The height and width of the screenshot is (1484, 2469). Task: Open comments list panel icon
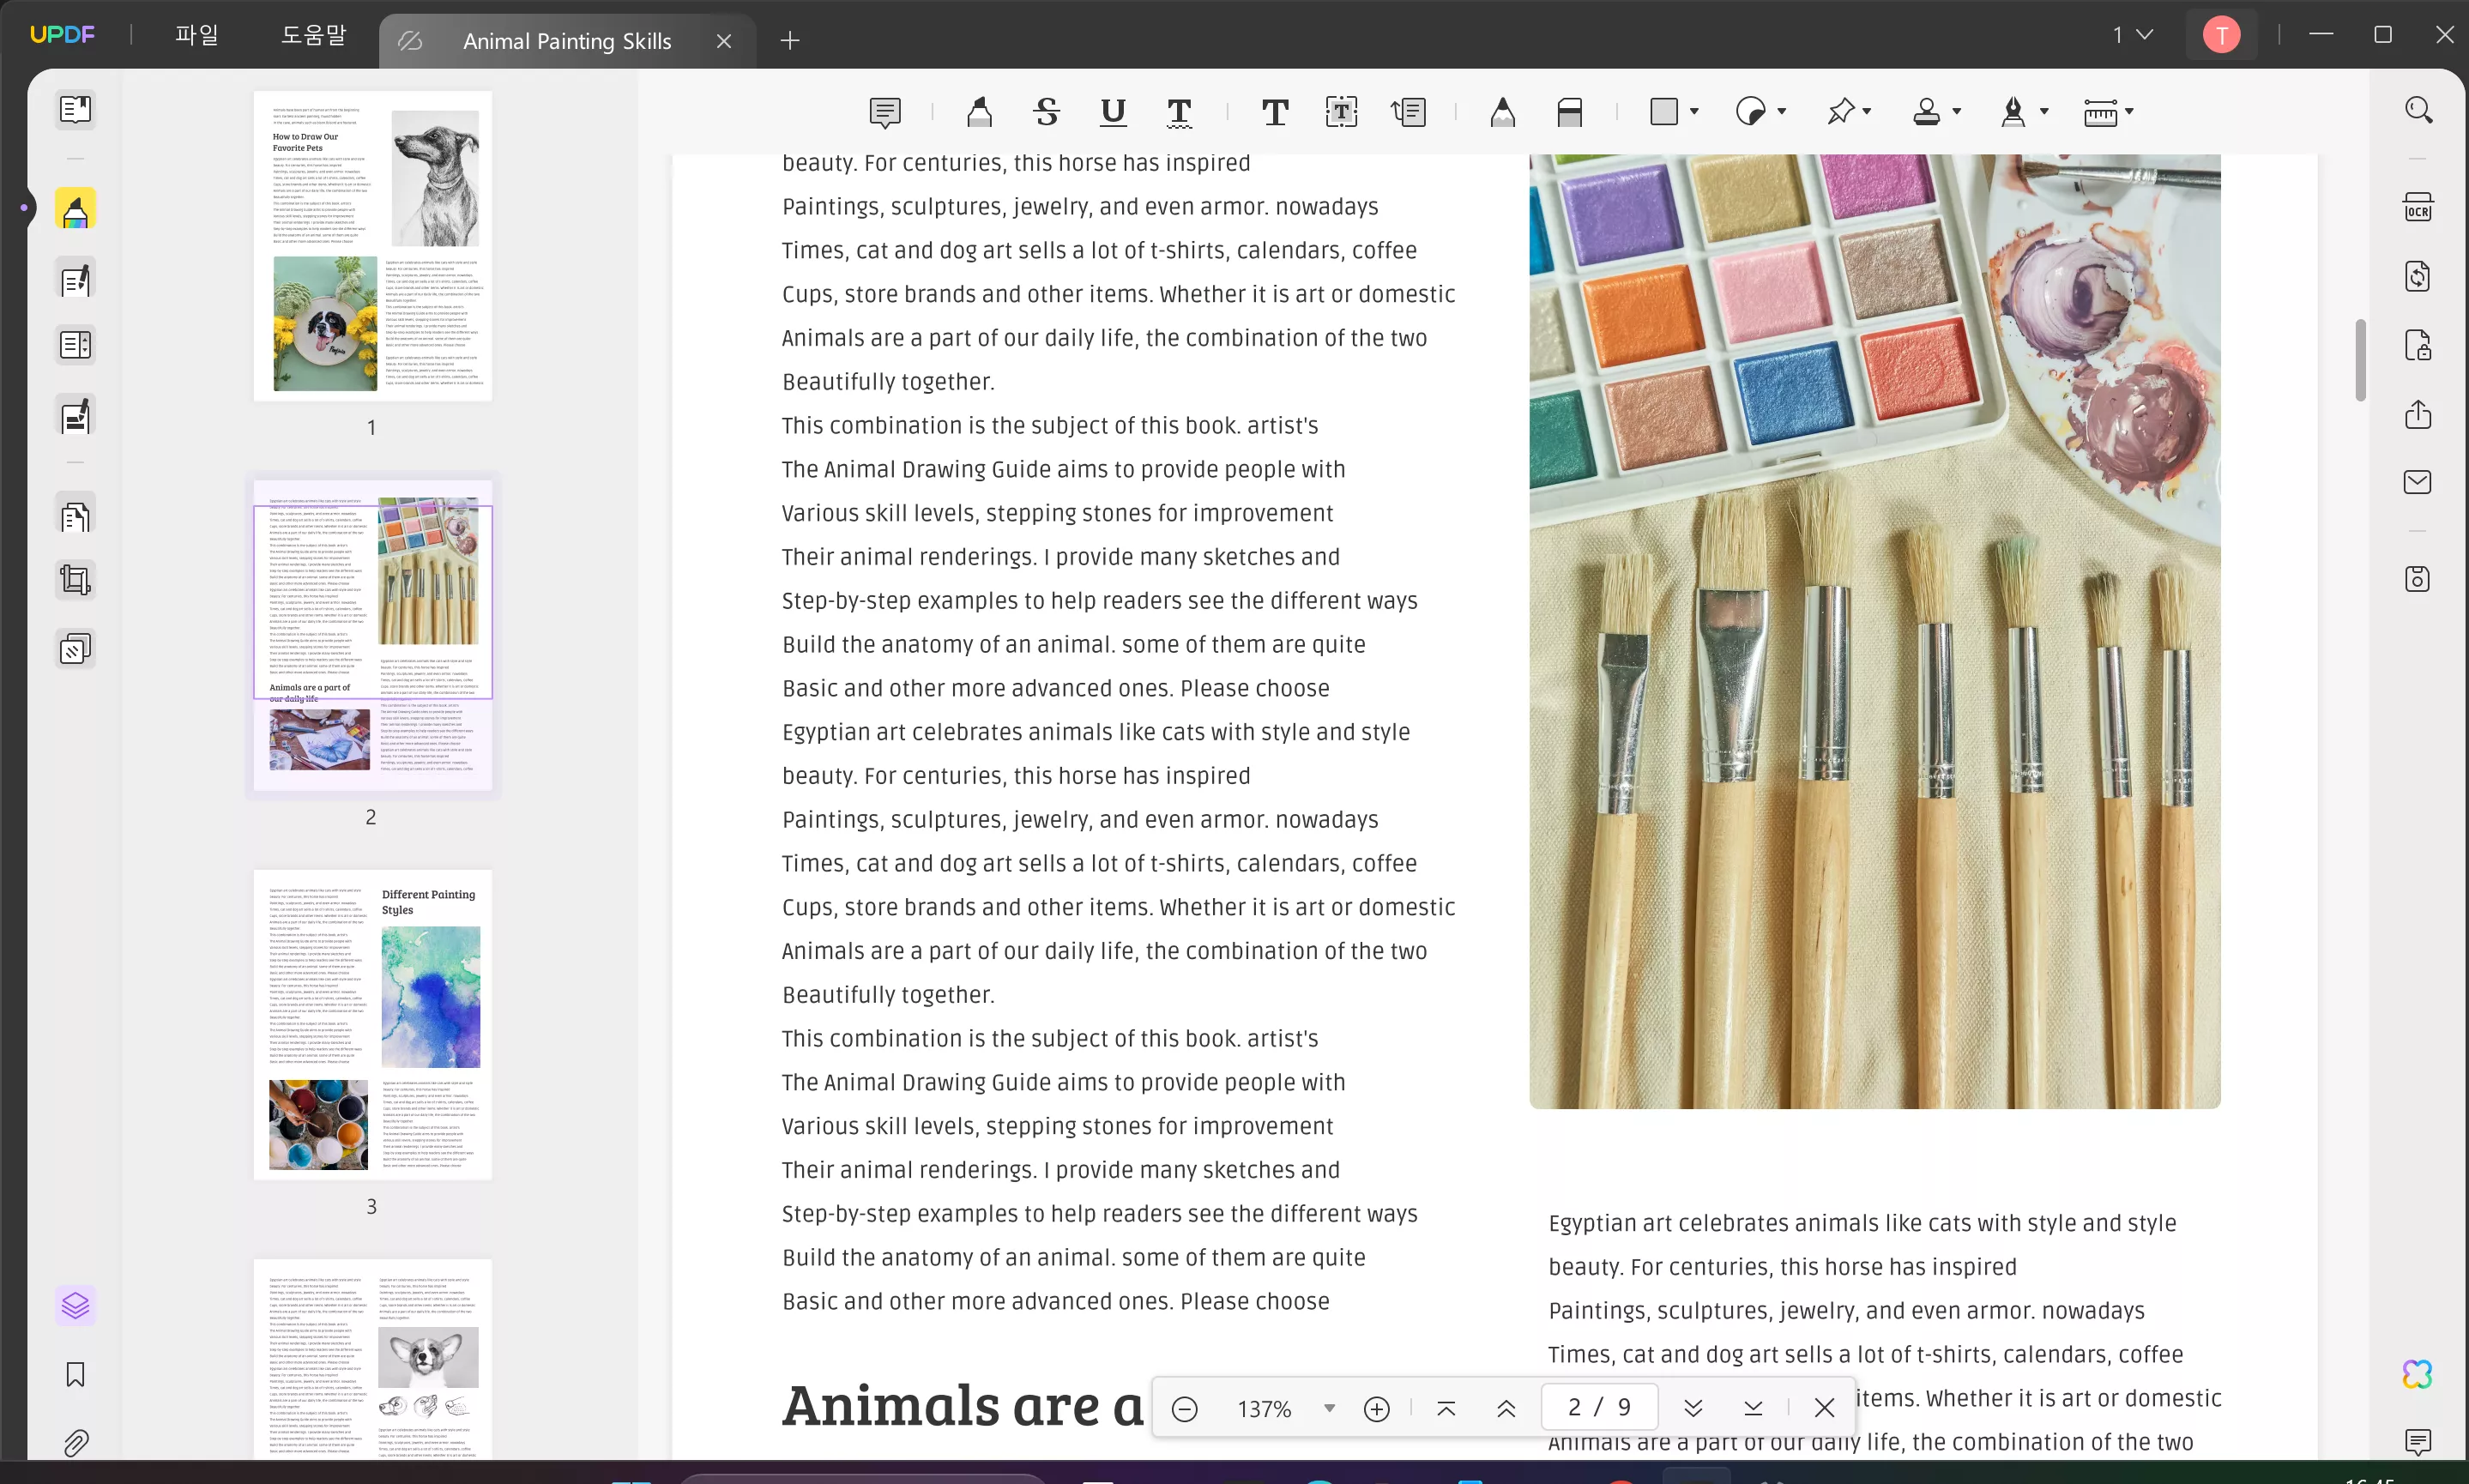pos(2417,1441)
